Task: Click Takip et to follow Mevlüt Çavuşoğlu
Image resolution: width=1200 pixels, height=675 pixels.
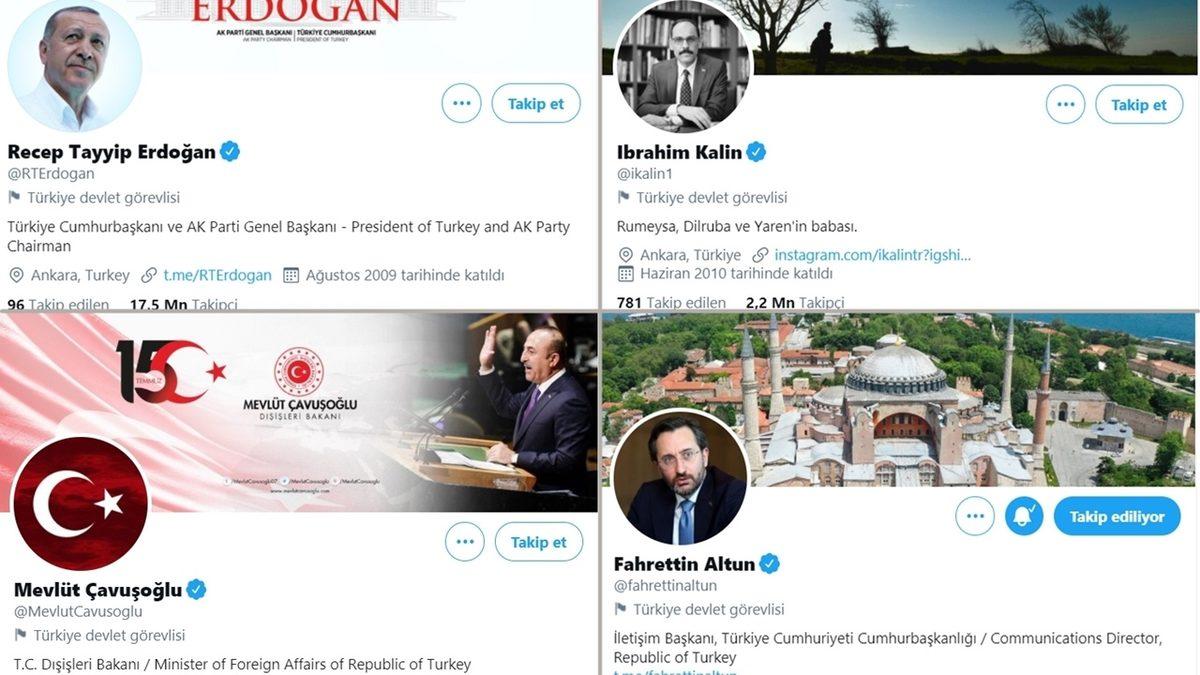Action: click(x=538, y=541)
